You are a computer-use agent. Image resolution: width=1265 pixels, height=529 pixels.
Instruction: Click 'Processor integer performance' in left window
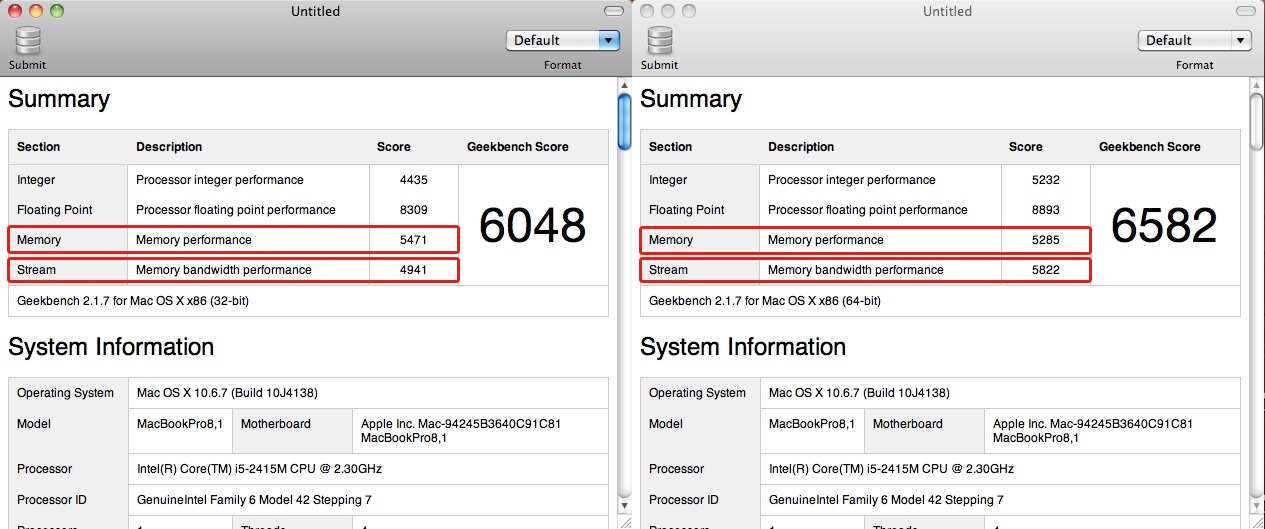click(220, 180)
